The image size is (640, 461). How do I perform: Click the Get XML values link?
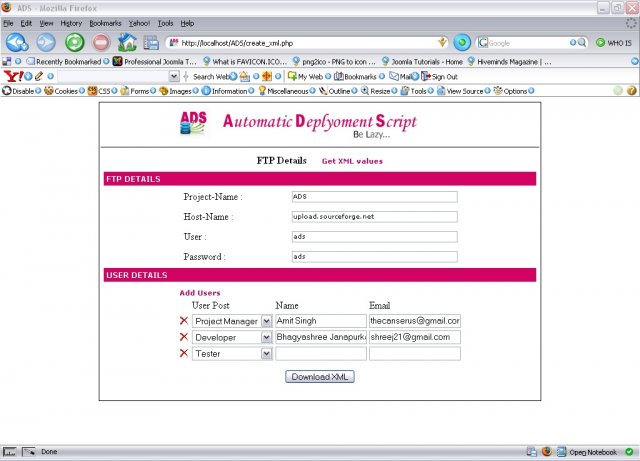[x=351, y=161]
